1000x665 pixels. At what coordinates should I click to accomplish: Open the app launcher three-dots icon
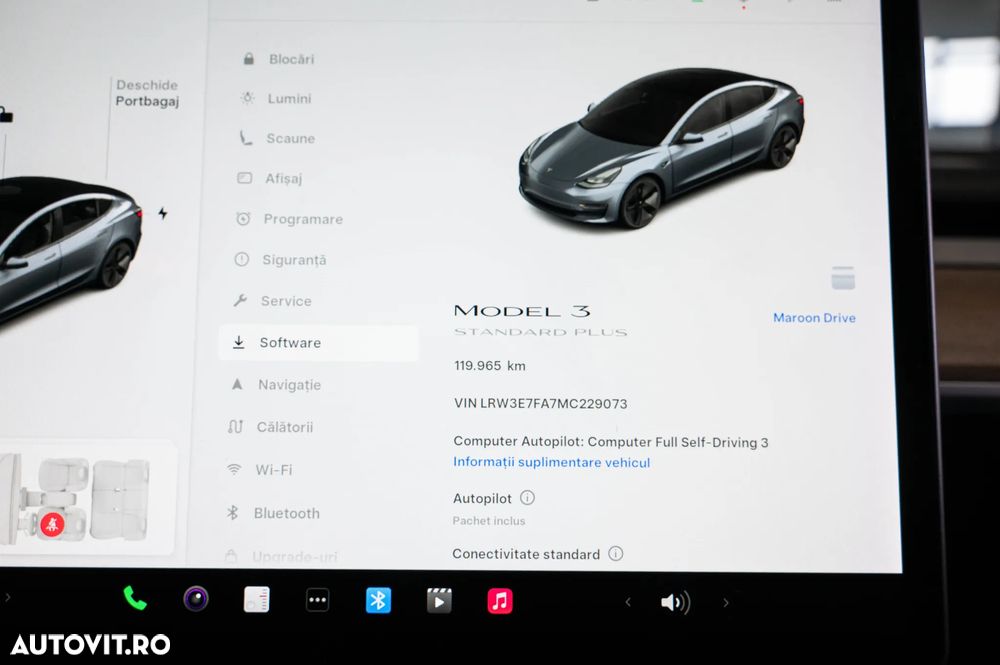point(317,600)
